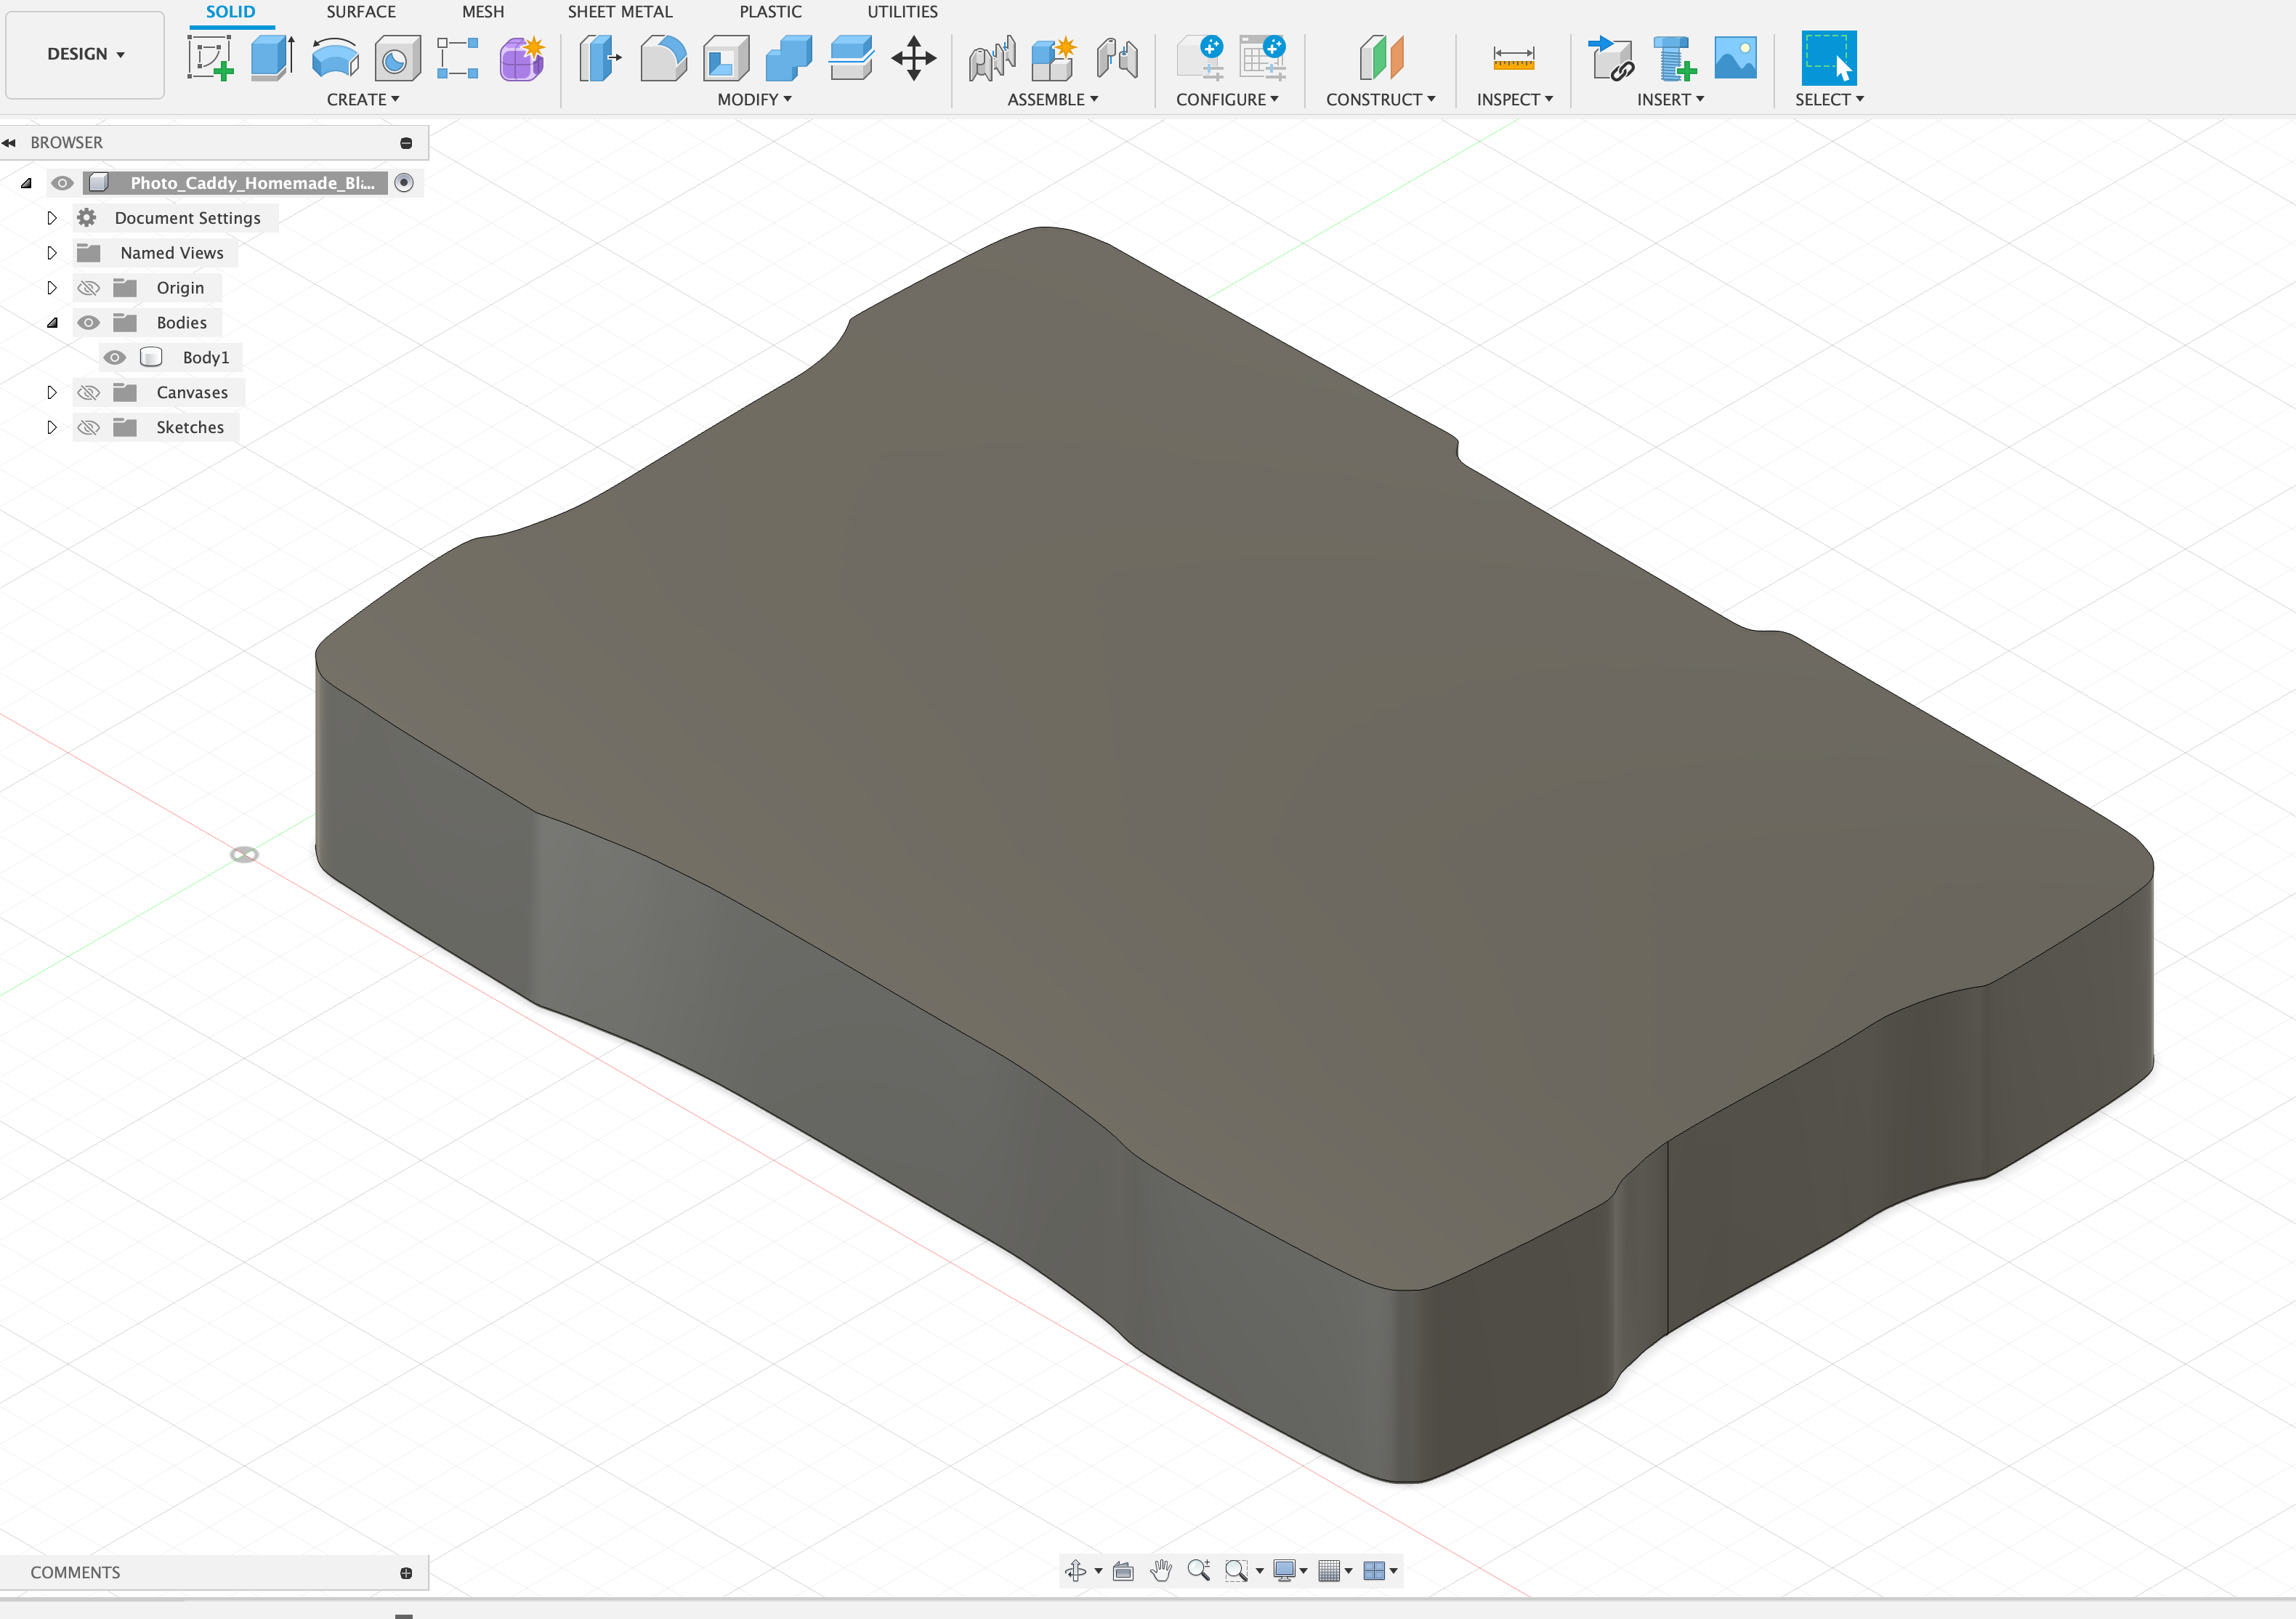Switch to the PLASTIC tab
This screenshot has width=2296, height=1619.
(770, 12)
